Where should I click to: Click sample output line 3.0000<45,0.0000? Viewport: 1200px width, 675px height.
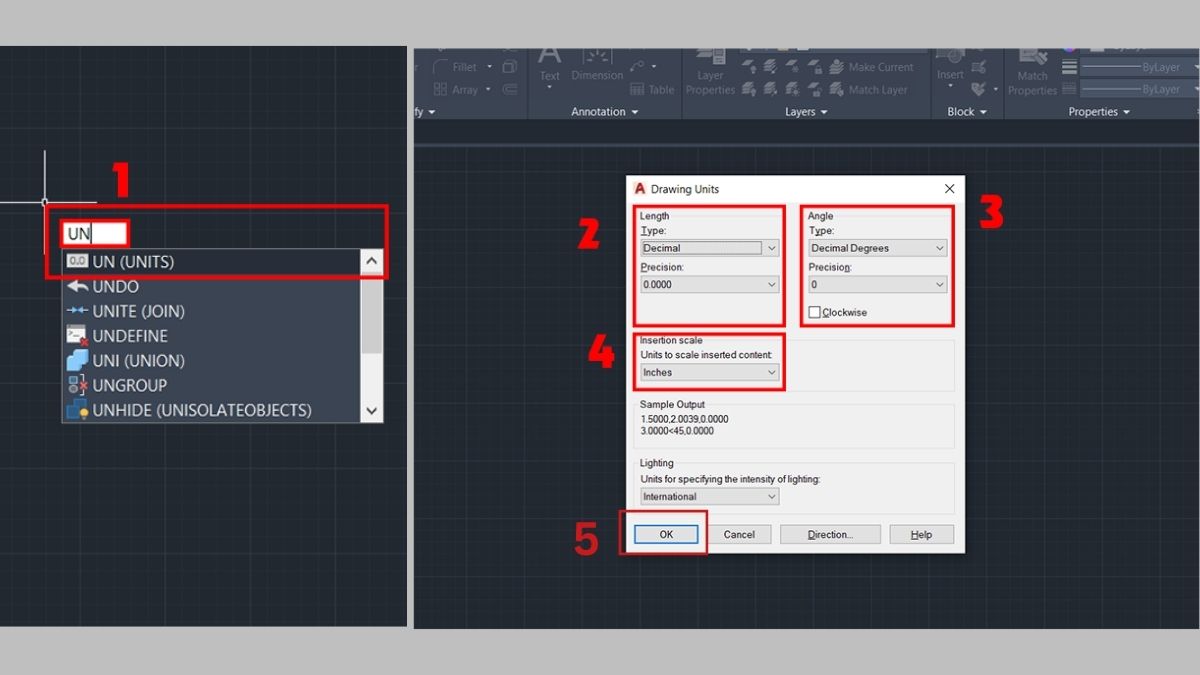[678, 431]
